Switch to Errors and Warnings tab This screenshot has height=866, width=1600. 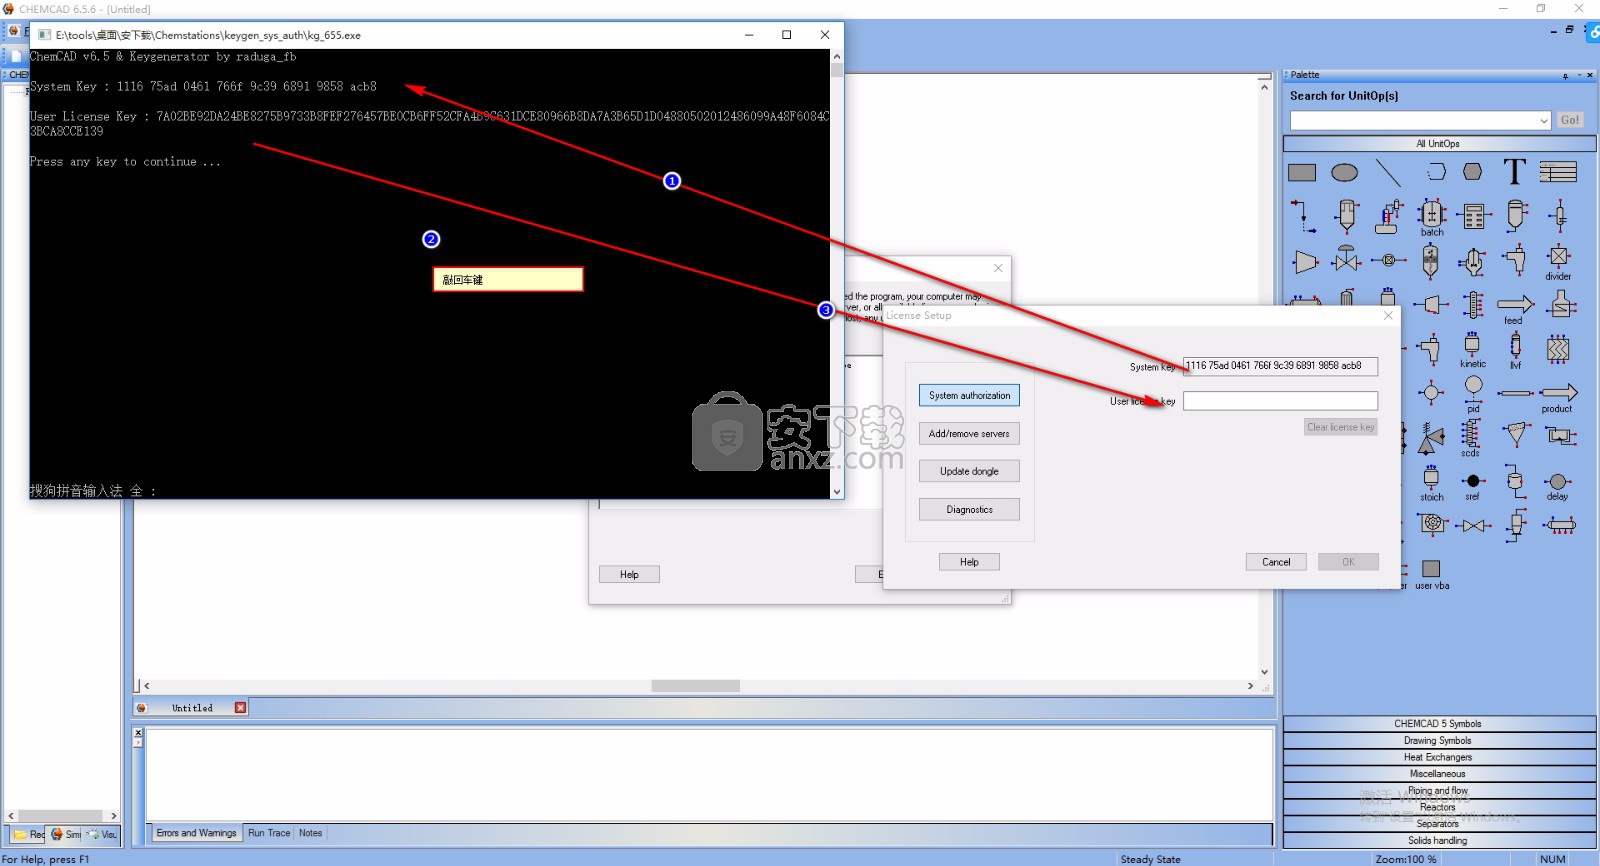click(197, 833)
